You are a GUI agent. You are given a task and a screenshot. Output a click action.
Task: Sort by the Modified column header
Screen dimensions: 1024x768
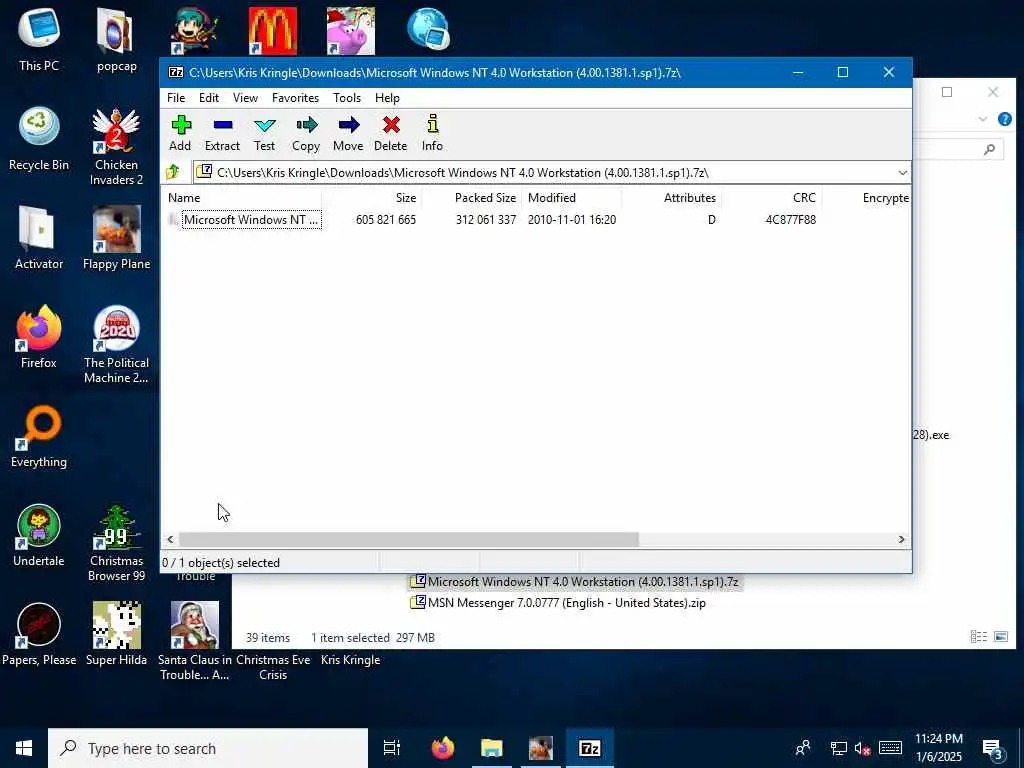tap(571, 198)
